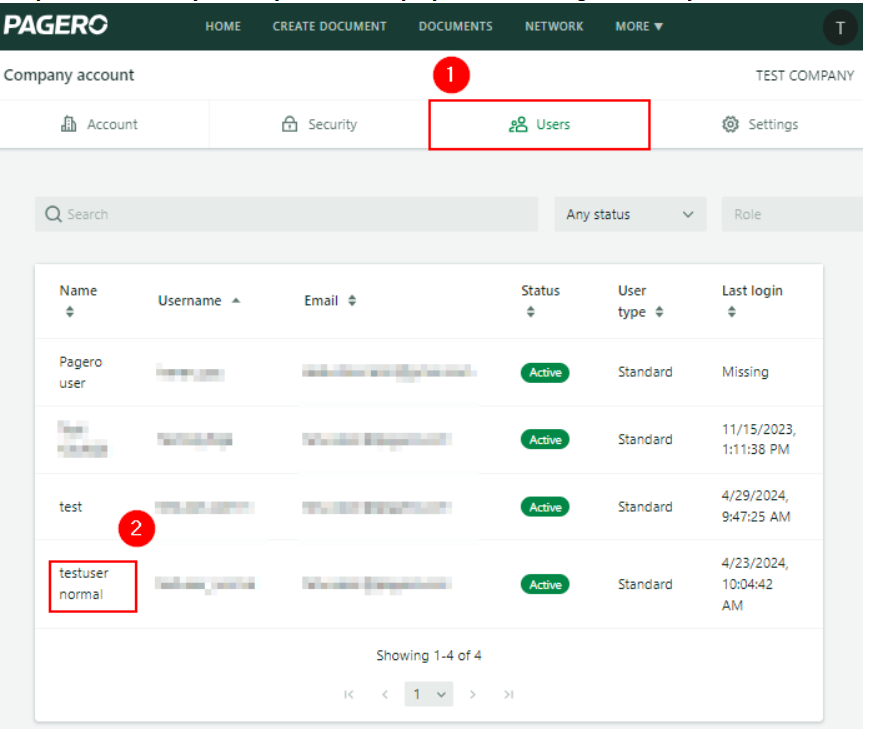The height and width of the screenshot is (734, 871).
Task: Expand the MORE menu
Action: tap(639, 26)
